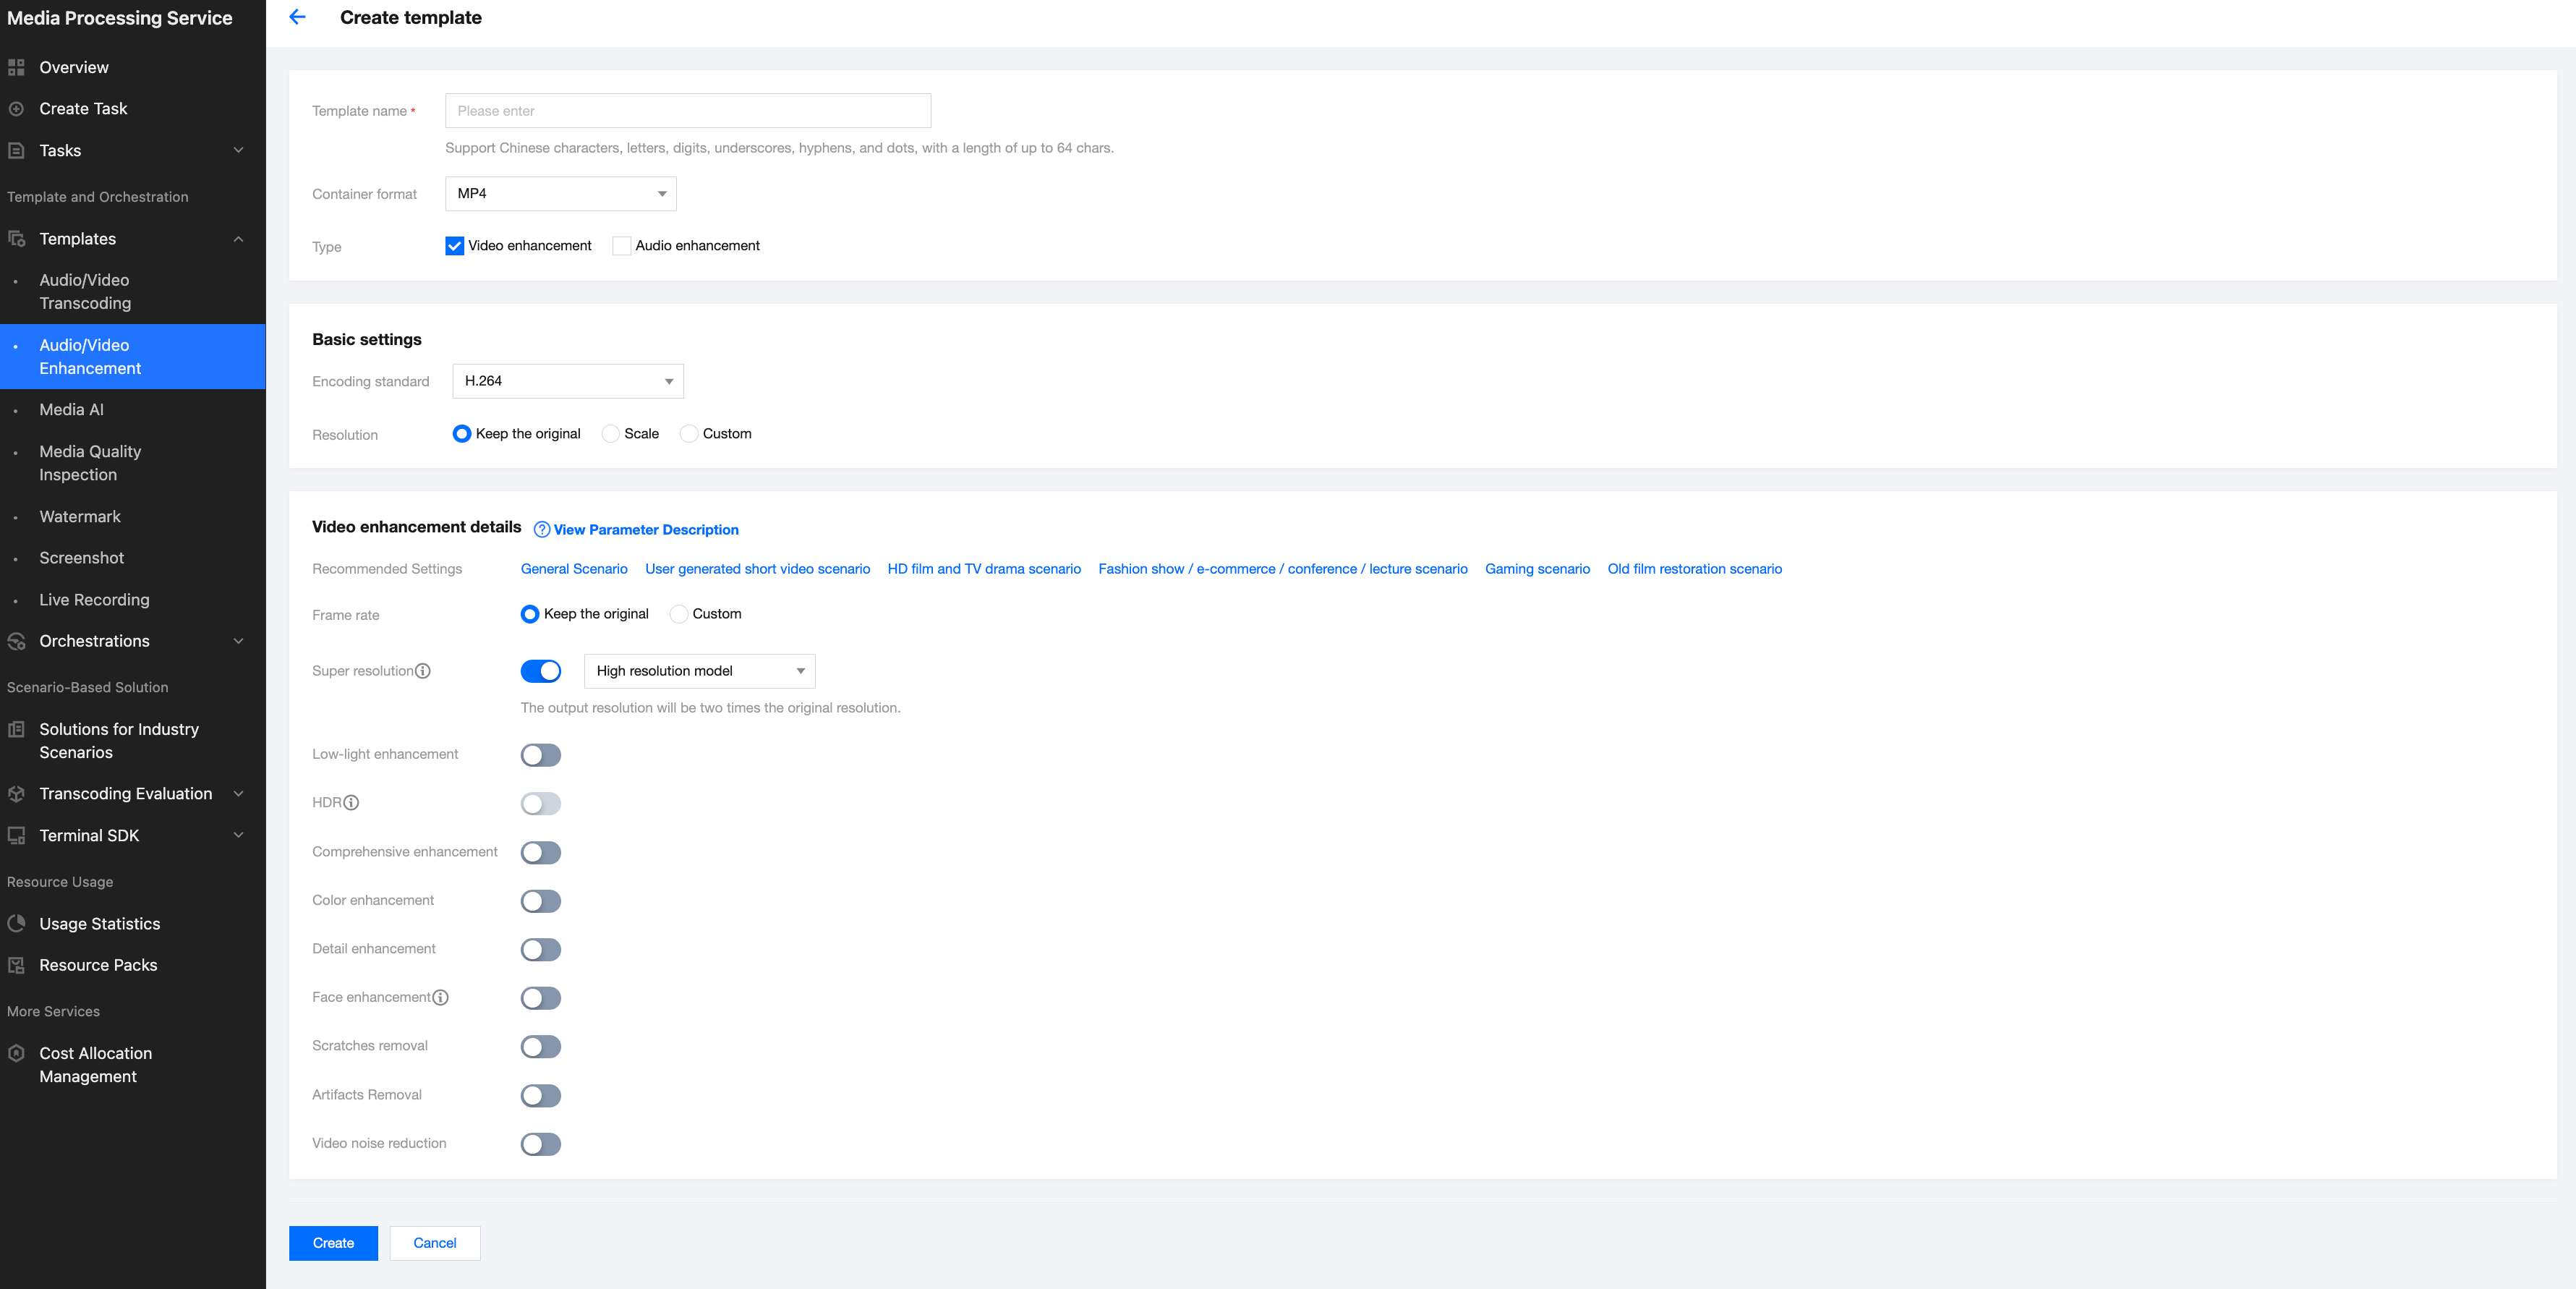Enable the Audio enhancement checkbox

(622, 246)
